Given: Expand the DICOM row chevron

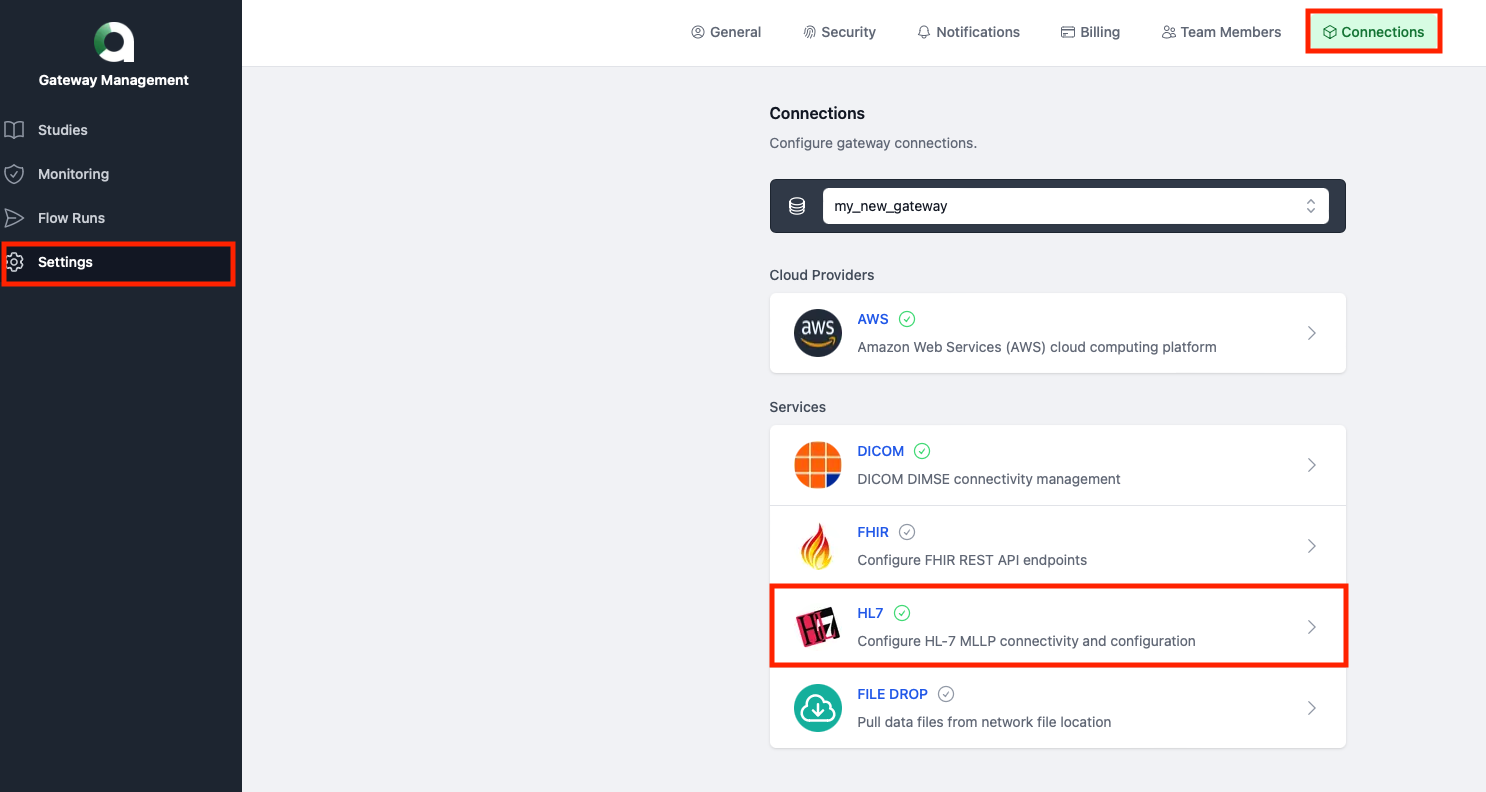Looking at the screenshot, I should coord(1312,465).
